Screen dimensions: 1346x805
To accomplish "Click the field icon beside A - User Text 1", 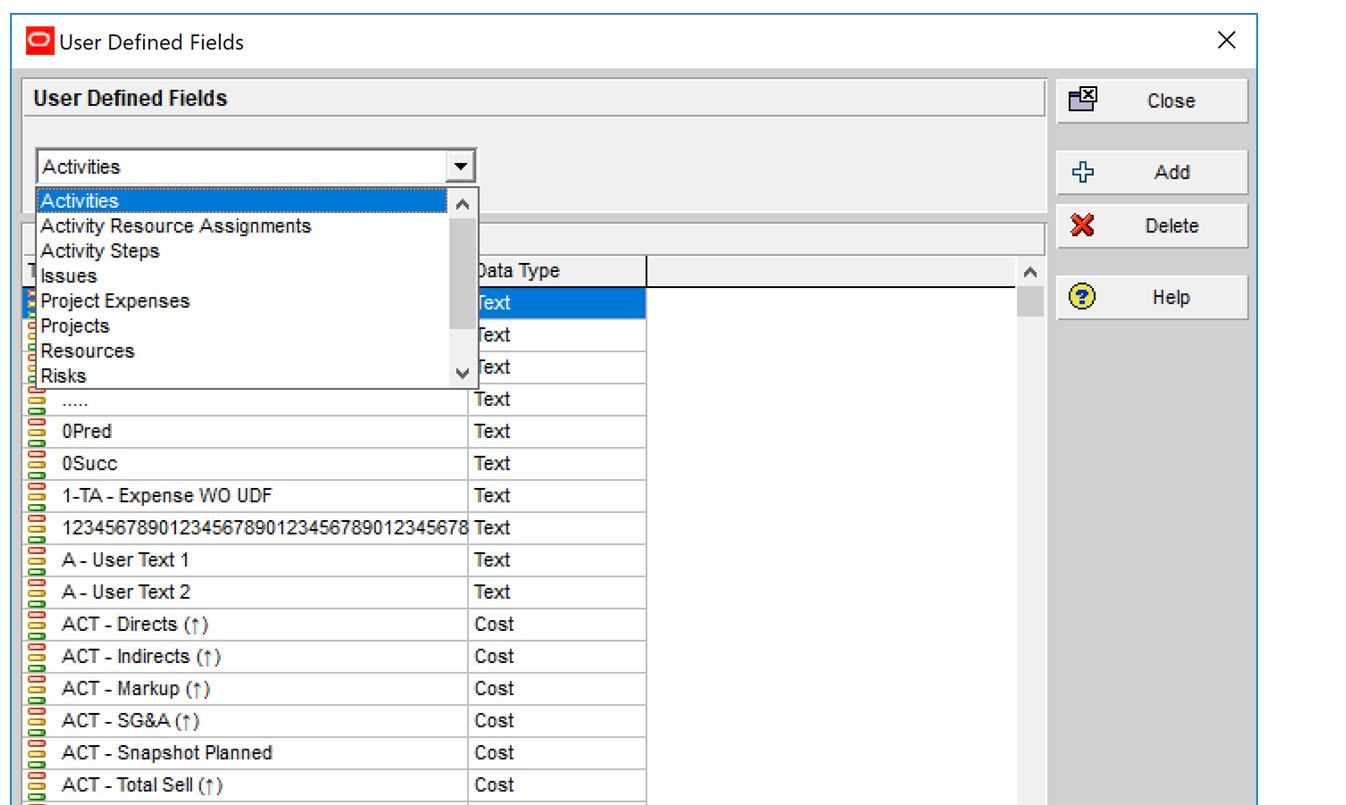I will pyautogui.click(x=38, y=560).
